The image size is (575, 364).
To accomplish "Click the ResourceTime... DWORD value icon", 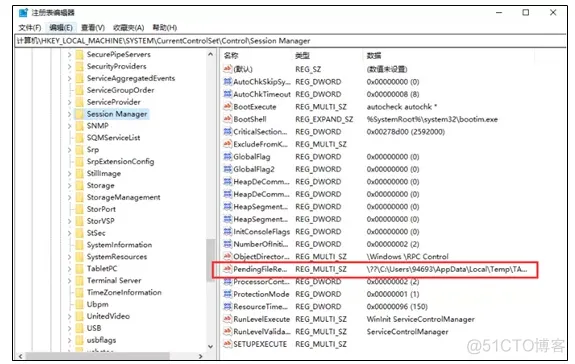I will pyautogui.click(x=228, y=306).
